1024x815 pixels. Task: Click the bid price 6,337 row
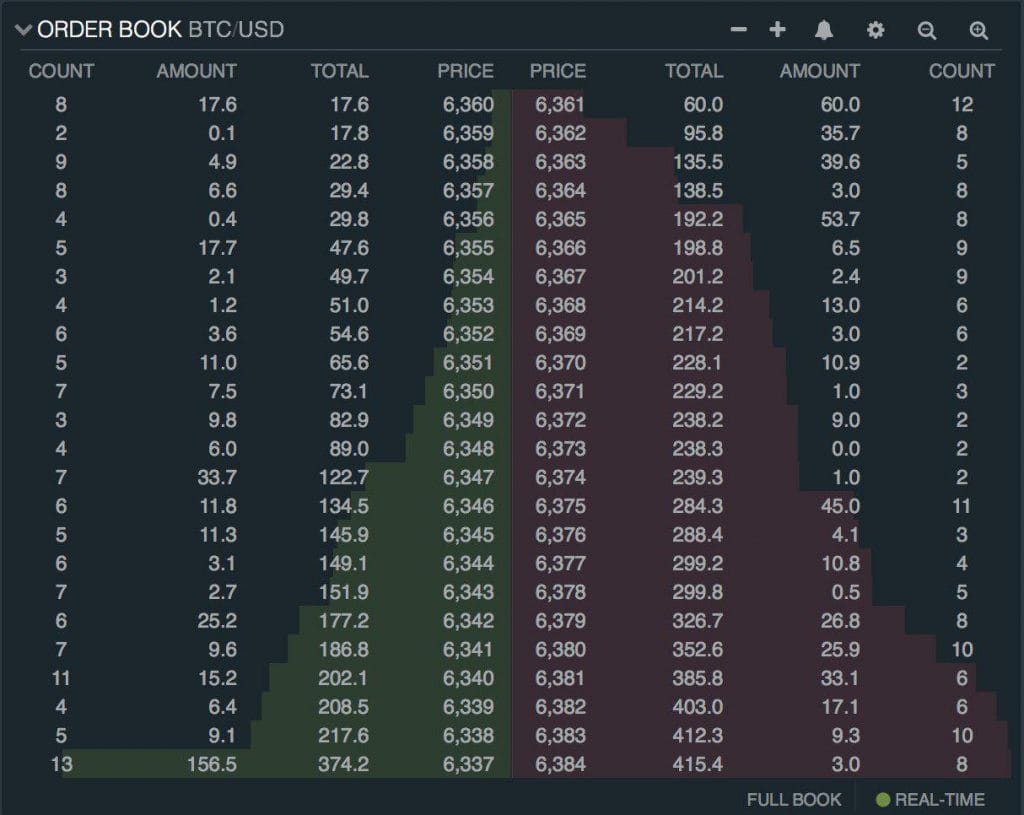[x=468, y=765]
